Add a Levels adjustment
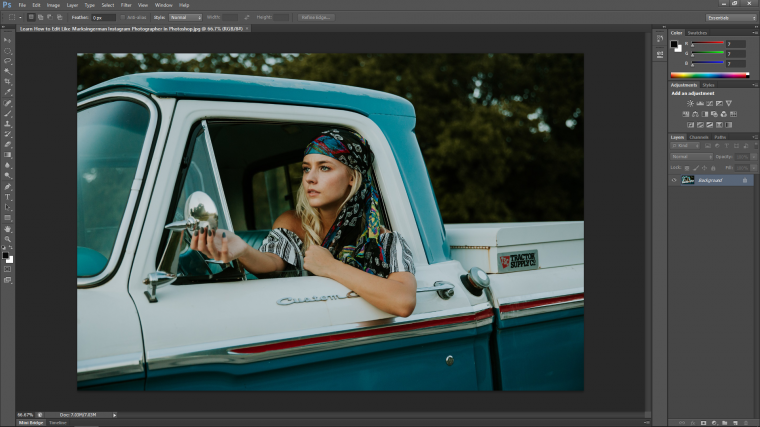Image resolution: width=760 pixels, height=427 pixels. coord(700,103)
